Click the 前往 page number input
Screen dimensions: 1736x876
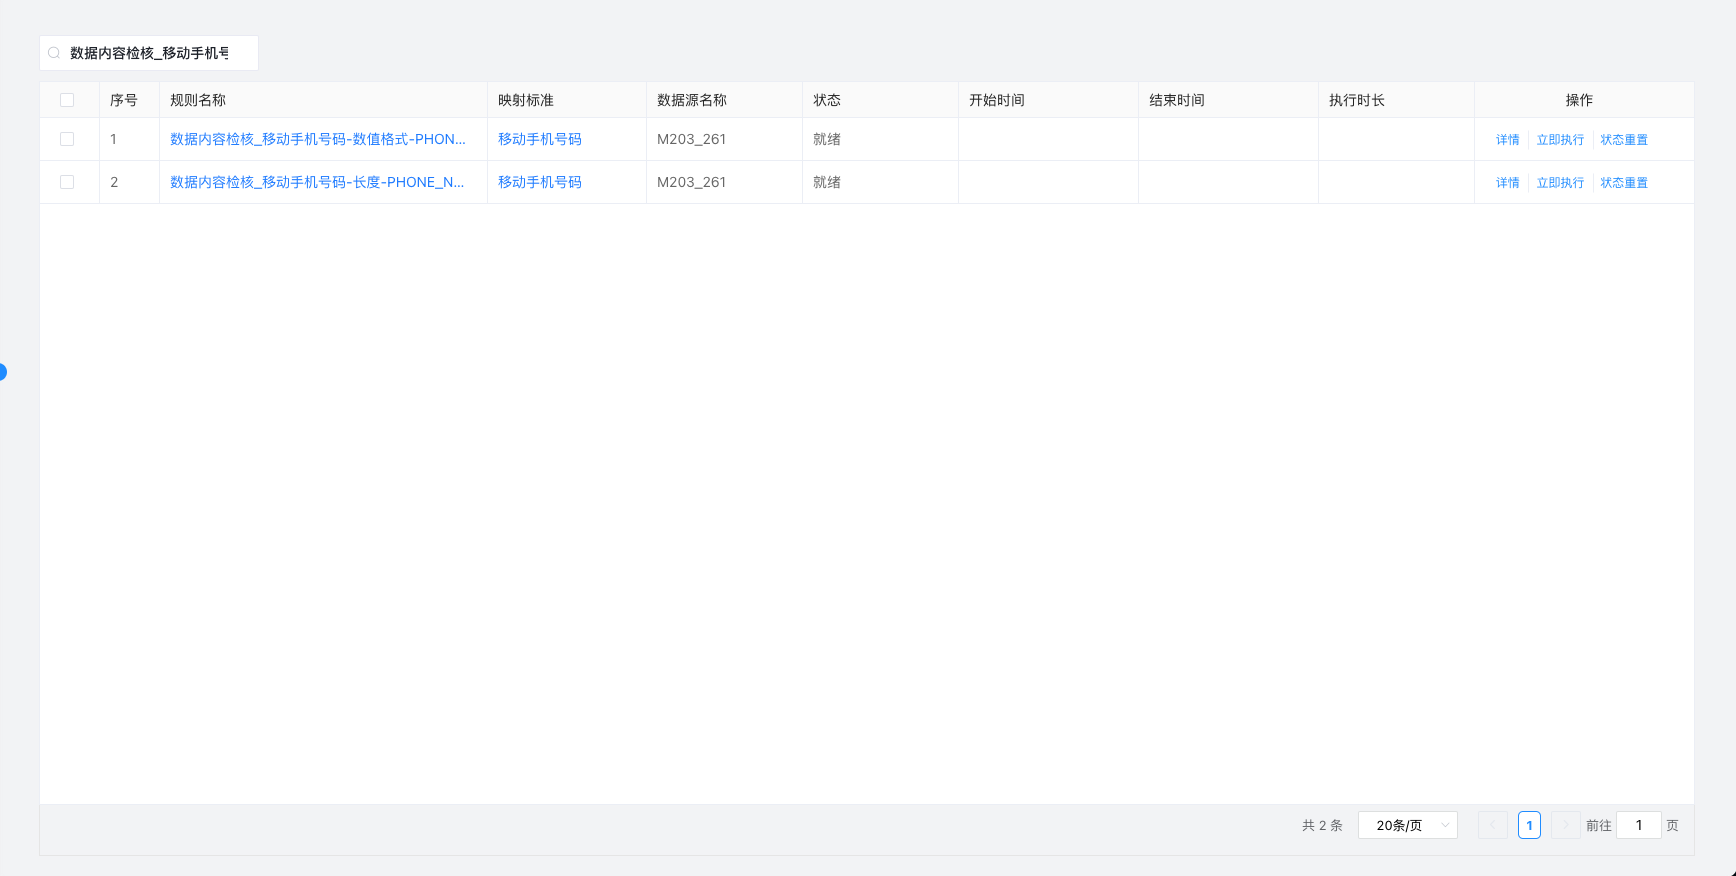pyautogui.click(x=1638, y=825)
